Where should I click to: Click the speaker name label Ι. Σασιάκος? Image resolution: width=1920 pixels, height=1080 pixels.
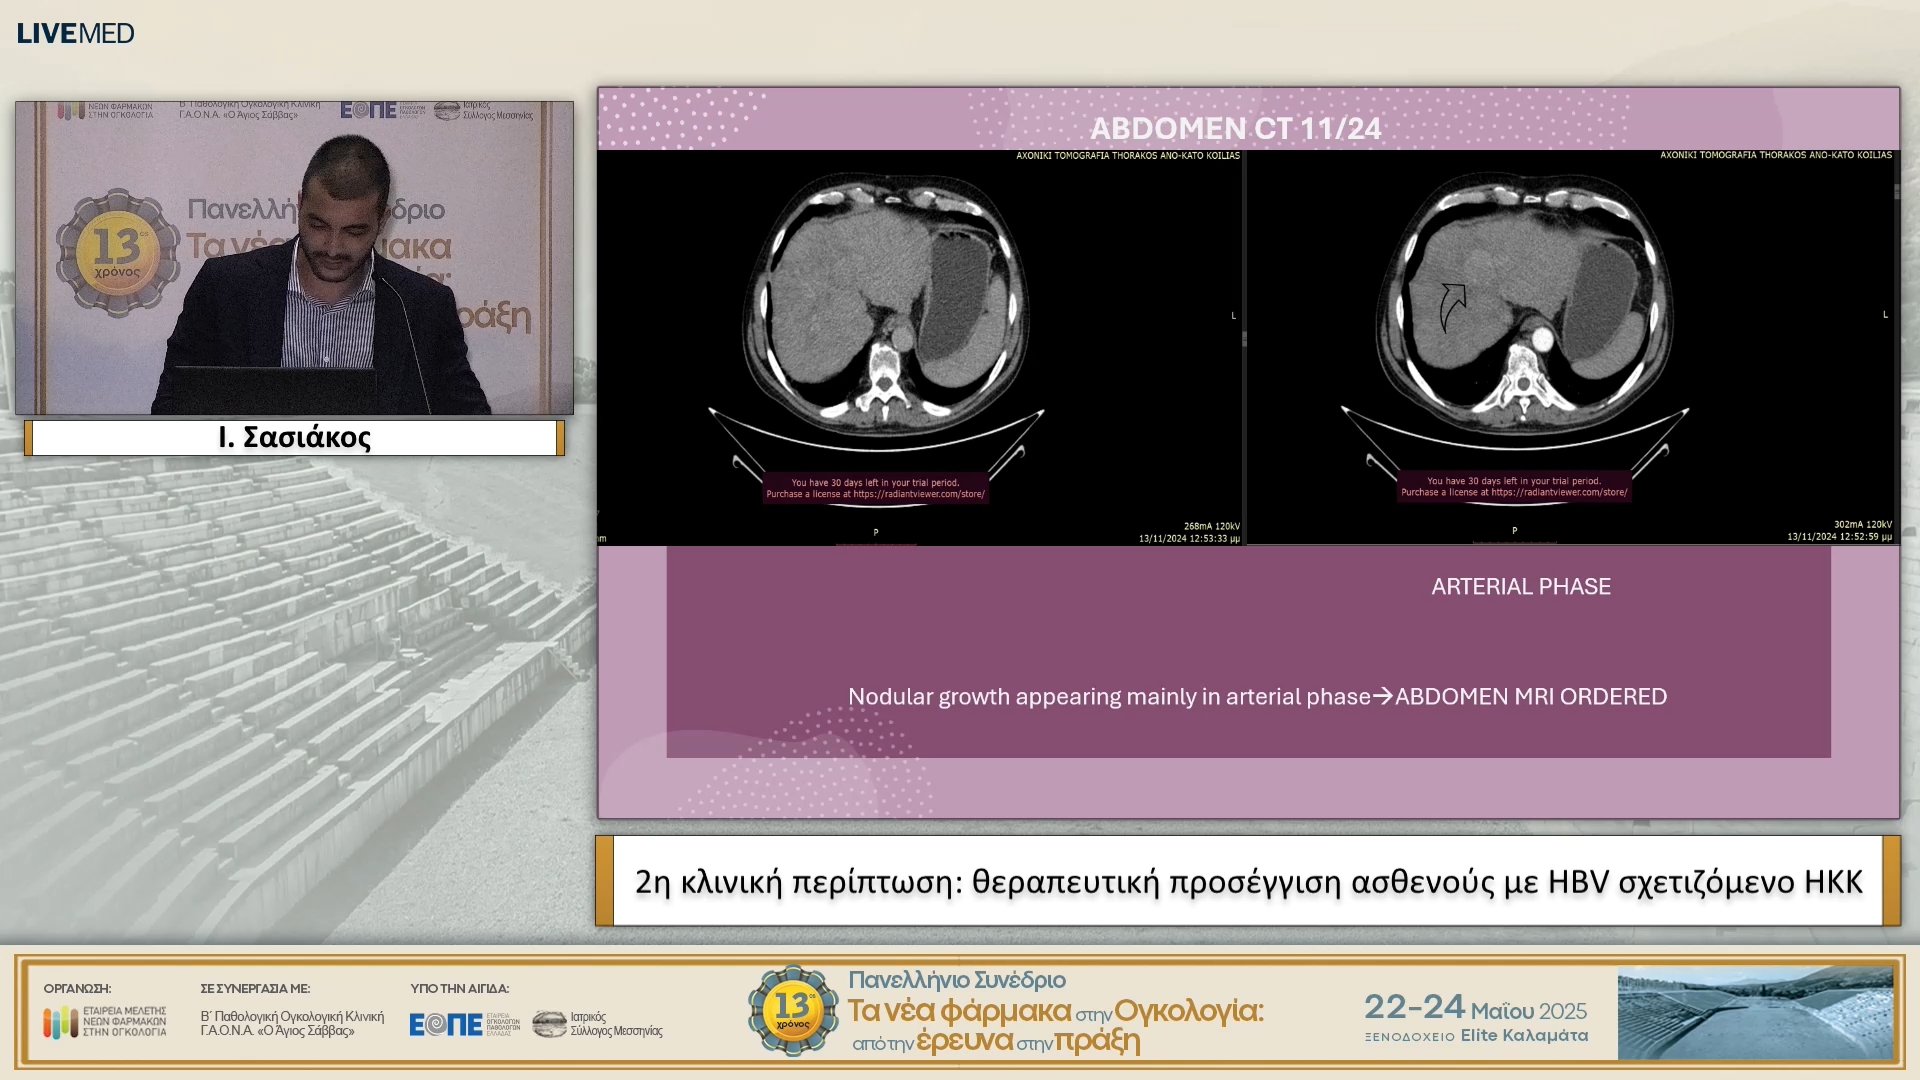pos(294,438)
